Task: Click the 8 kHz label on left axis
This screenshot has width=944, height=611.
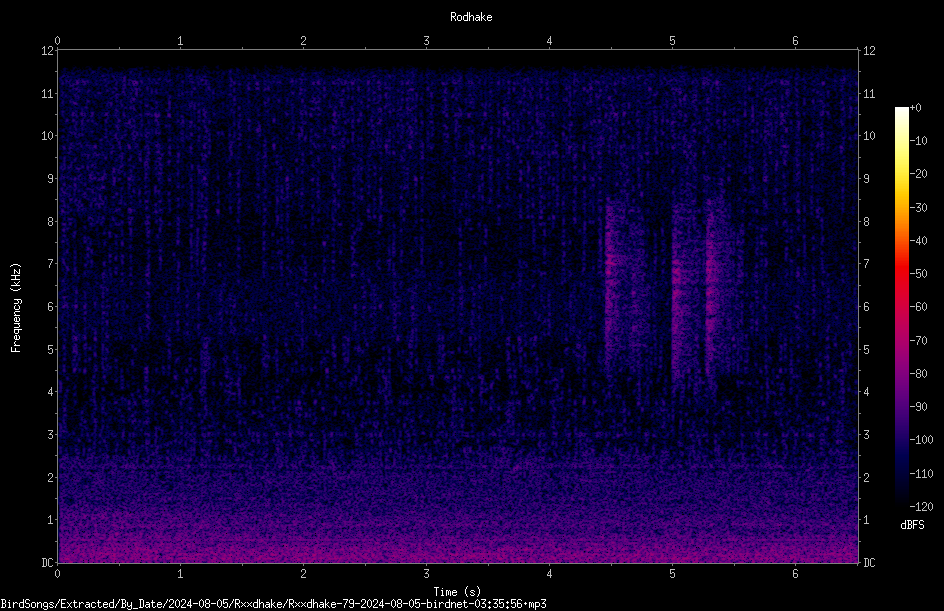Action: (x=49, y=222)
